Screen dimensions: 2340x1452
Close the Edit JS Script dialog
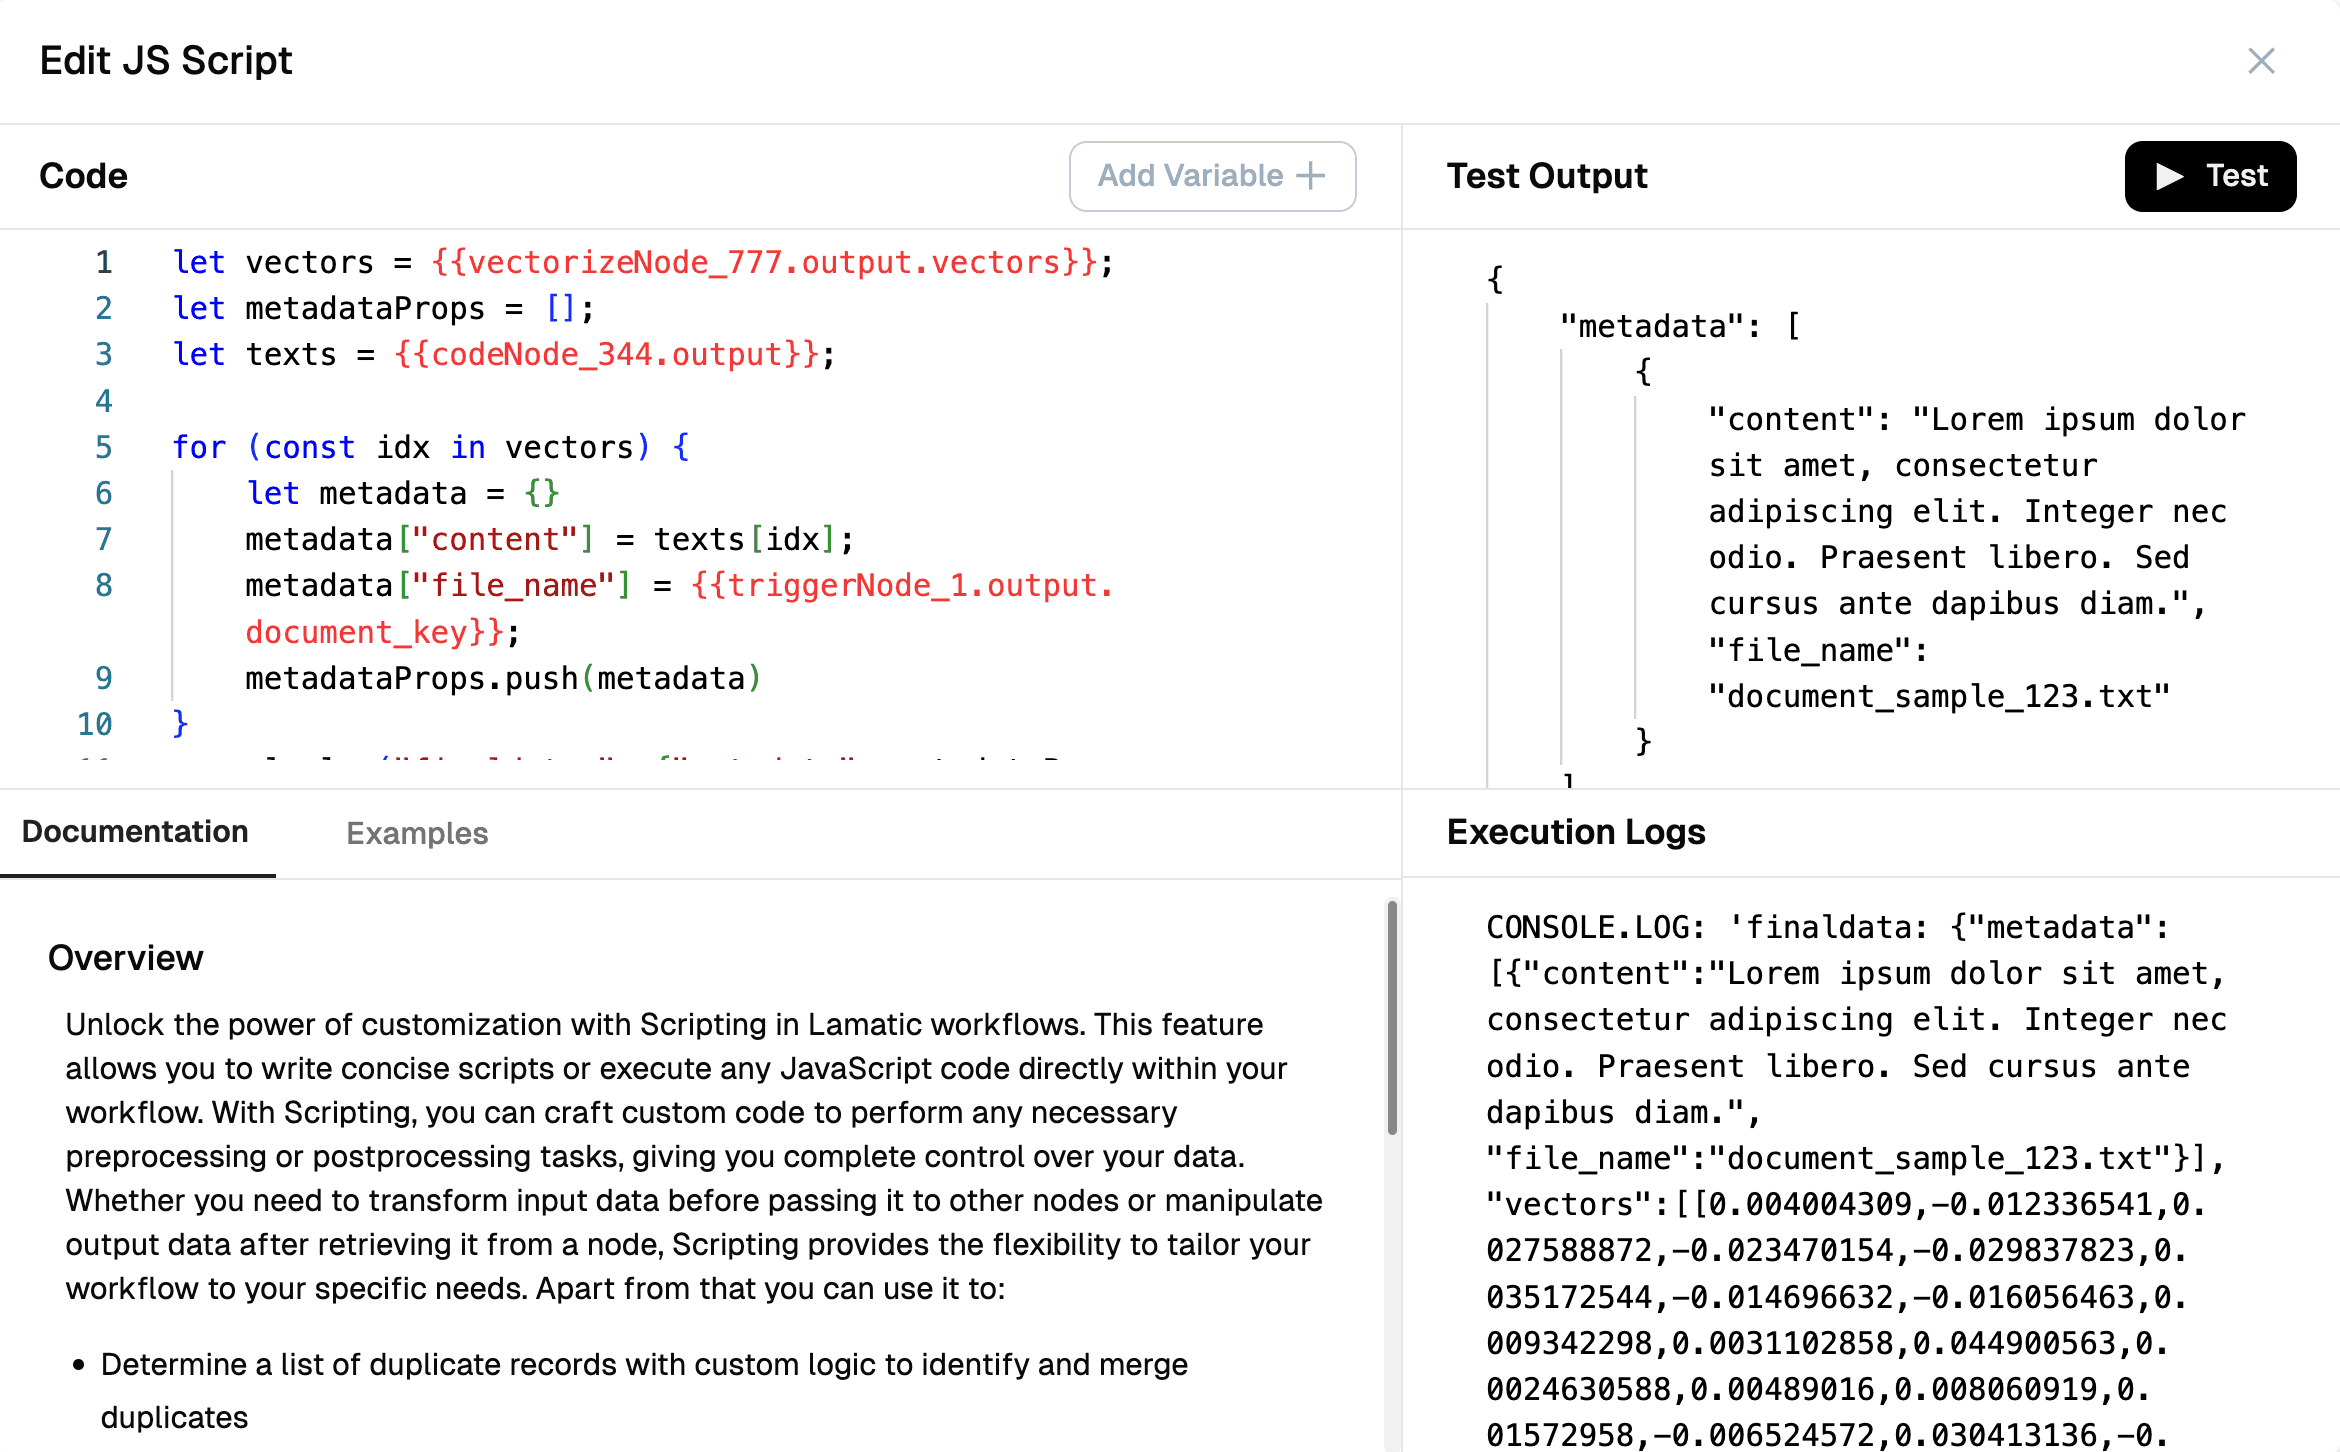[2262, 61]
